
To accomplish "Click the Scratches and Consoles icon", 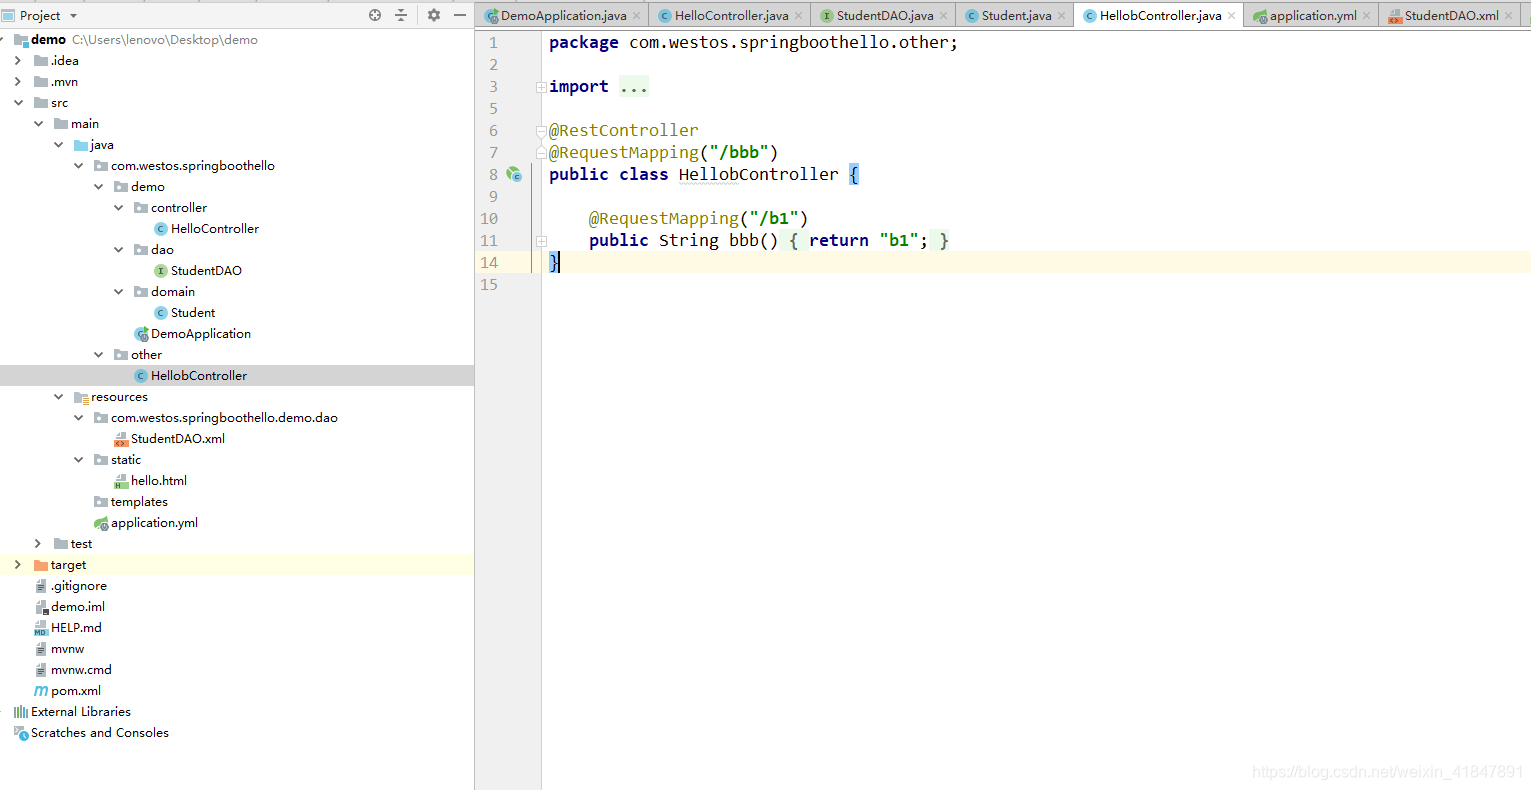I will [20, 732].
